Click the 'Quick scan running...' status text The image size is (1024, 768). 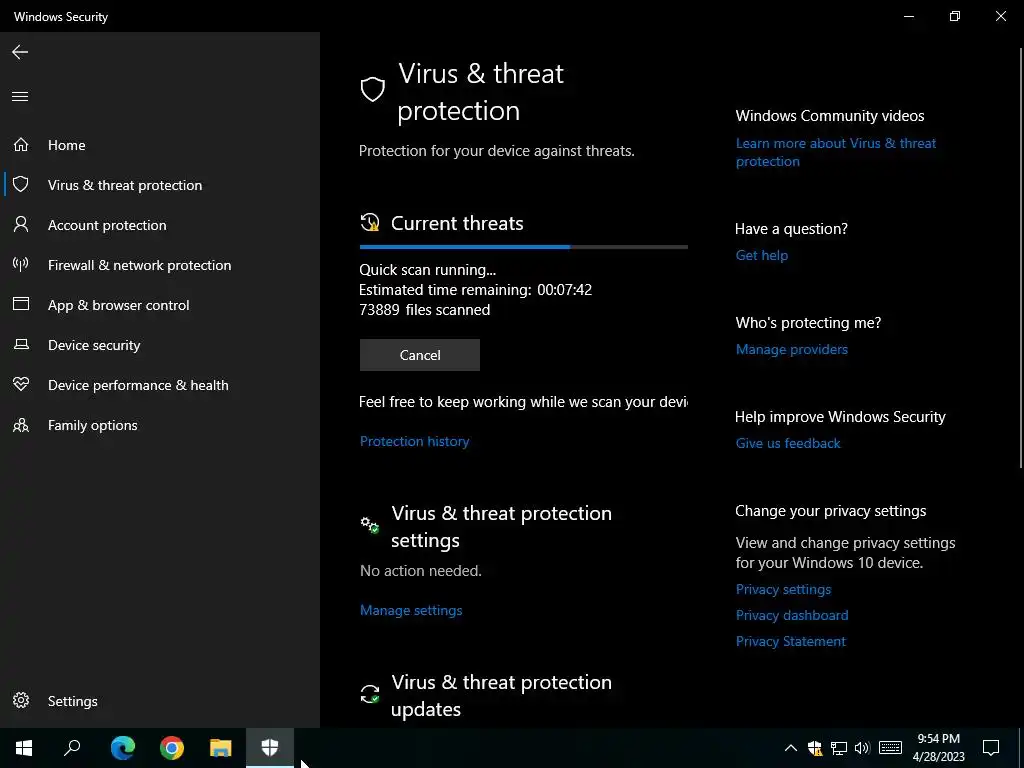pos(427,270)
